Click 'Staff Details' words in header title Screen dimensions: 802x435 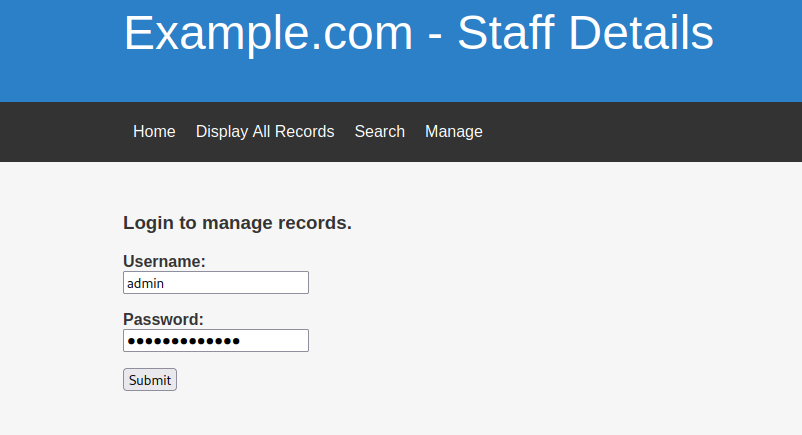[585, 34]
